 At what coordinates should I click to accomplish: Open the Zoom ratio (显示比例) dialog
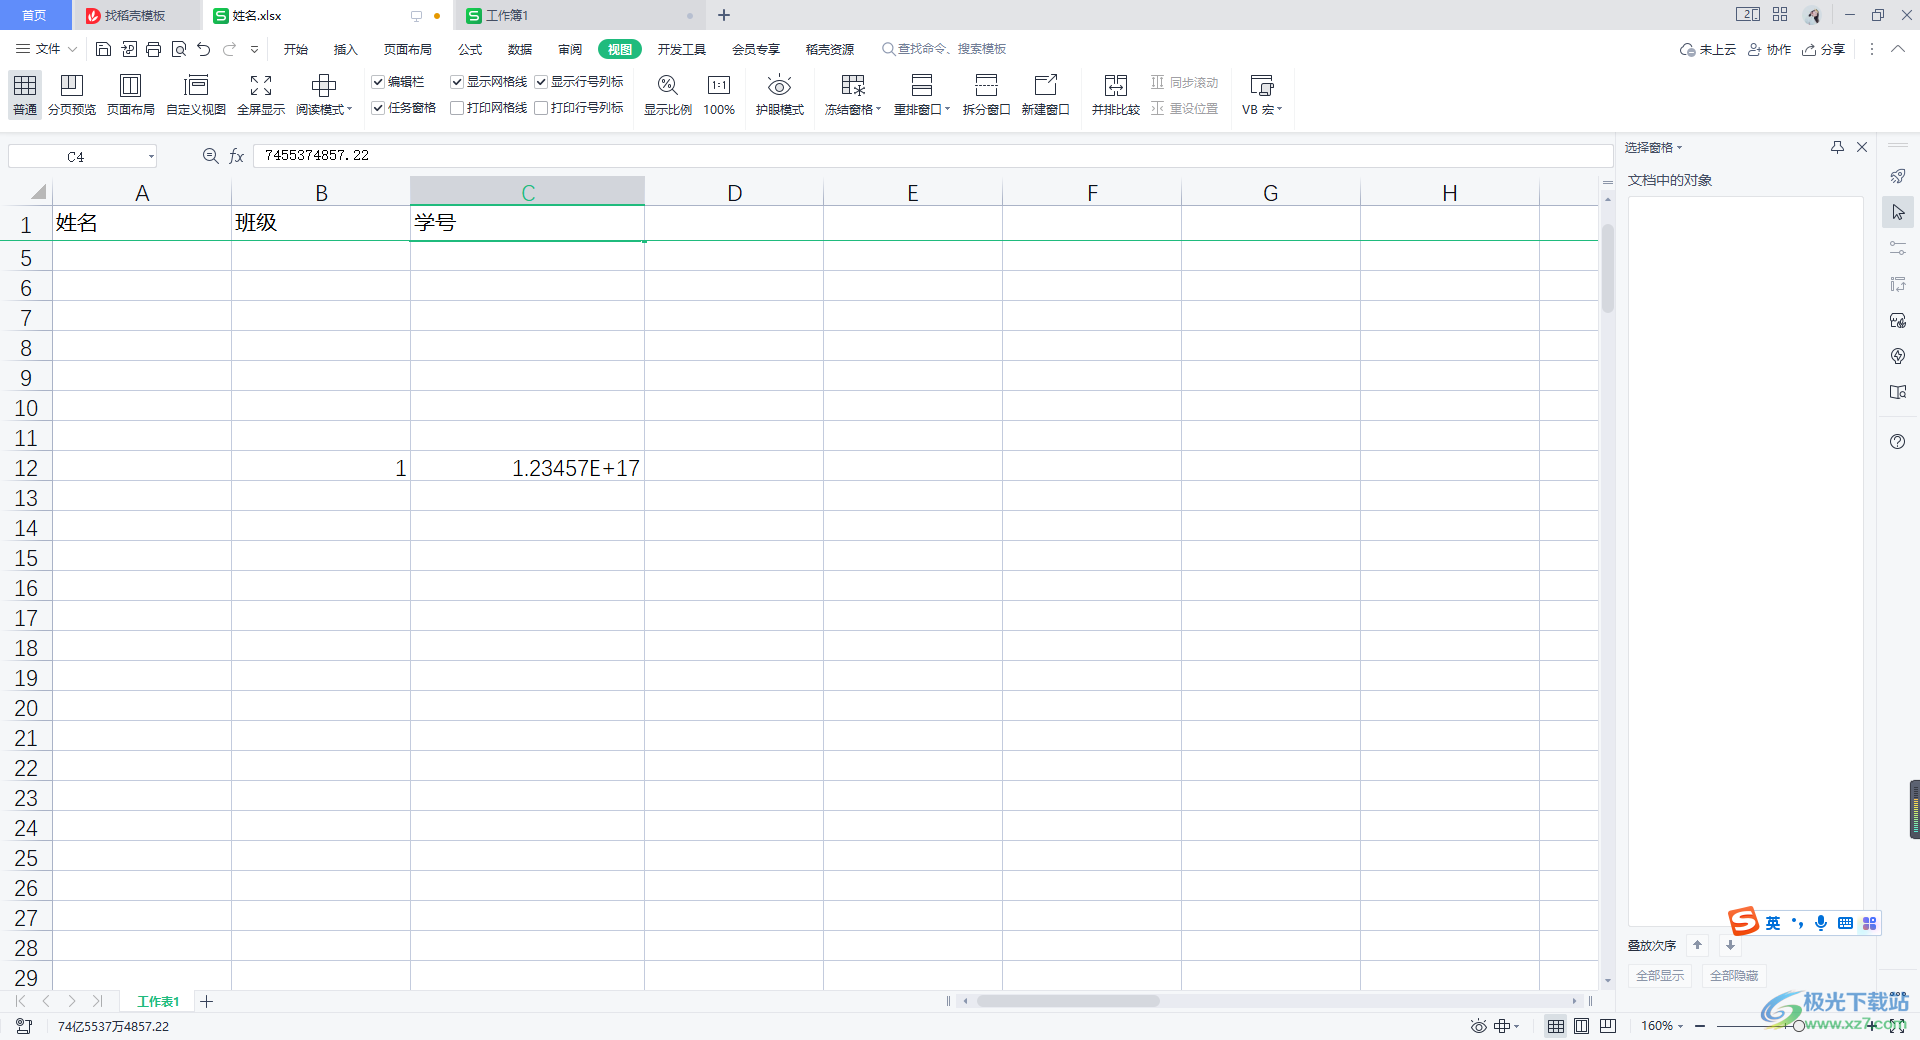(x=668, y=95)
